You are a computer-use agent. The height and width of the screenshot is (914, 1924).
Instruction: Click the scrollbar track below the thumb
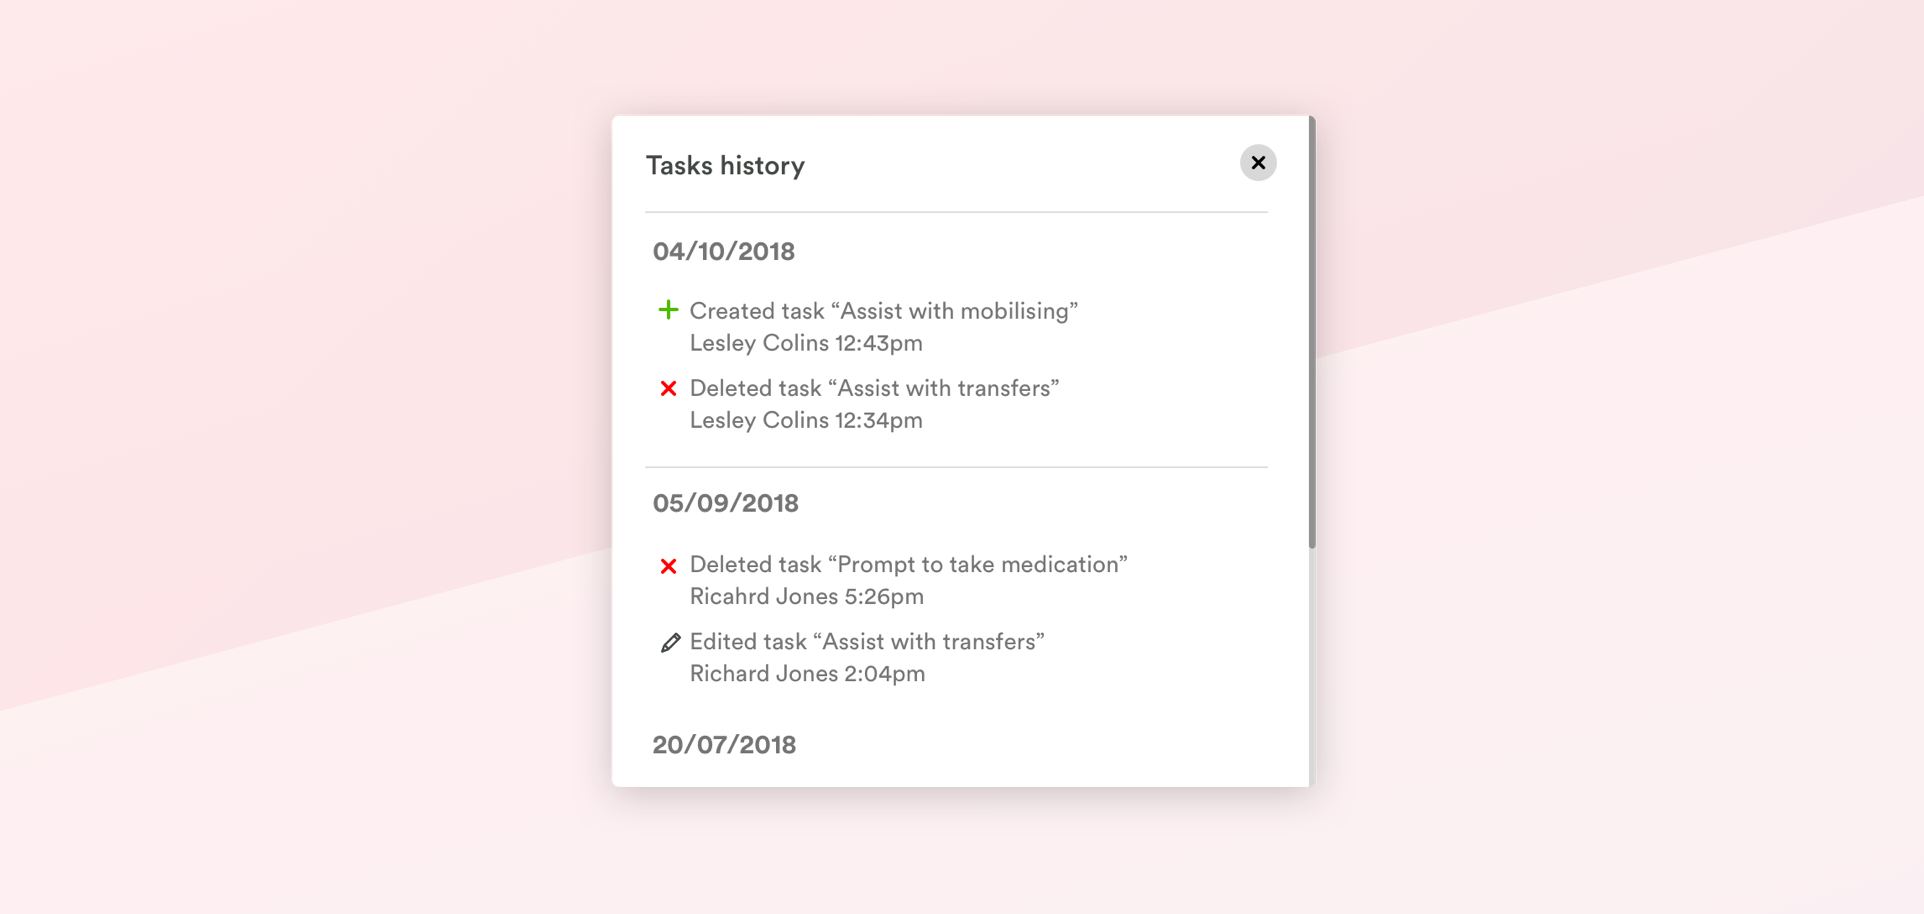1312,667
